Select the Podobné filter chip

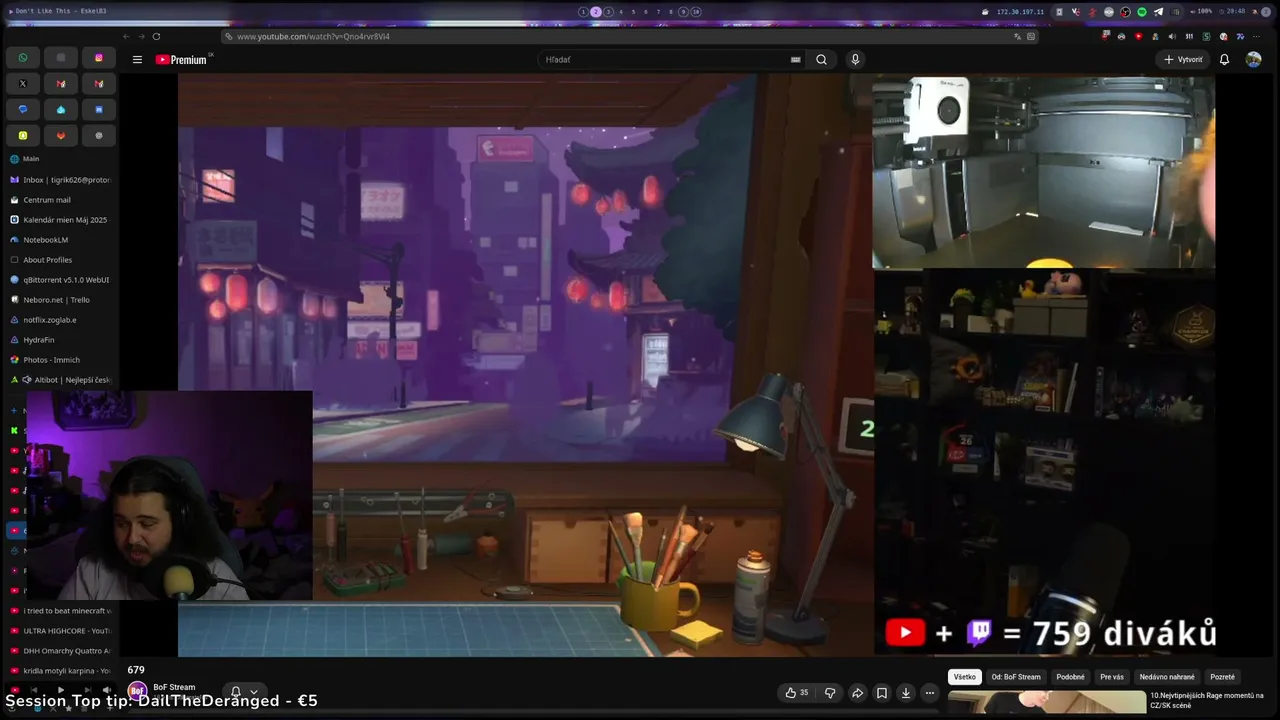click(1070, 677)
